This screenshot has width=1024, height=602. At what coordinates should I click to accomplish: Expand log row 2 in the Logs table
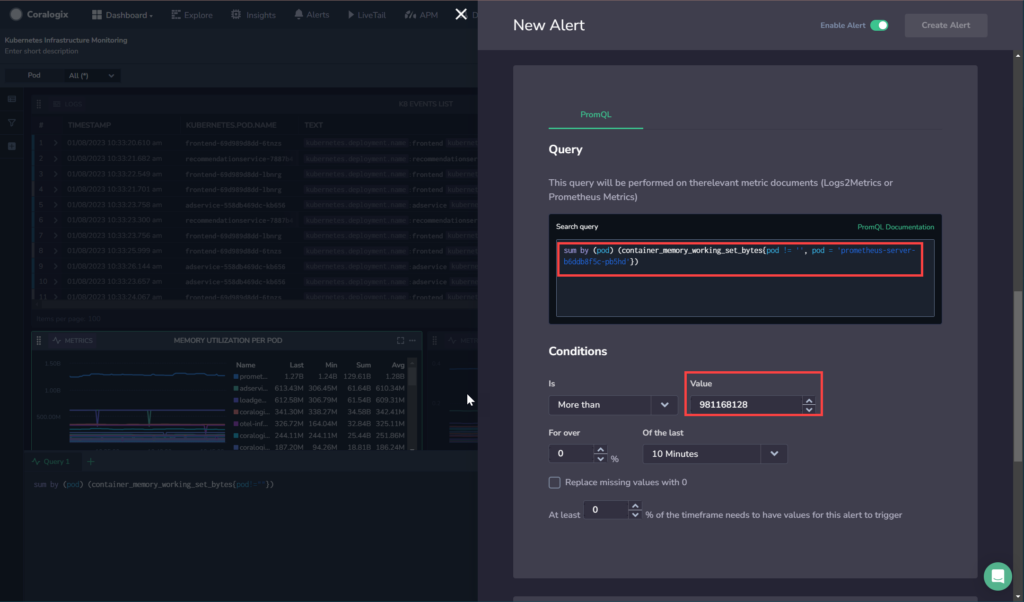[56, 159]
